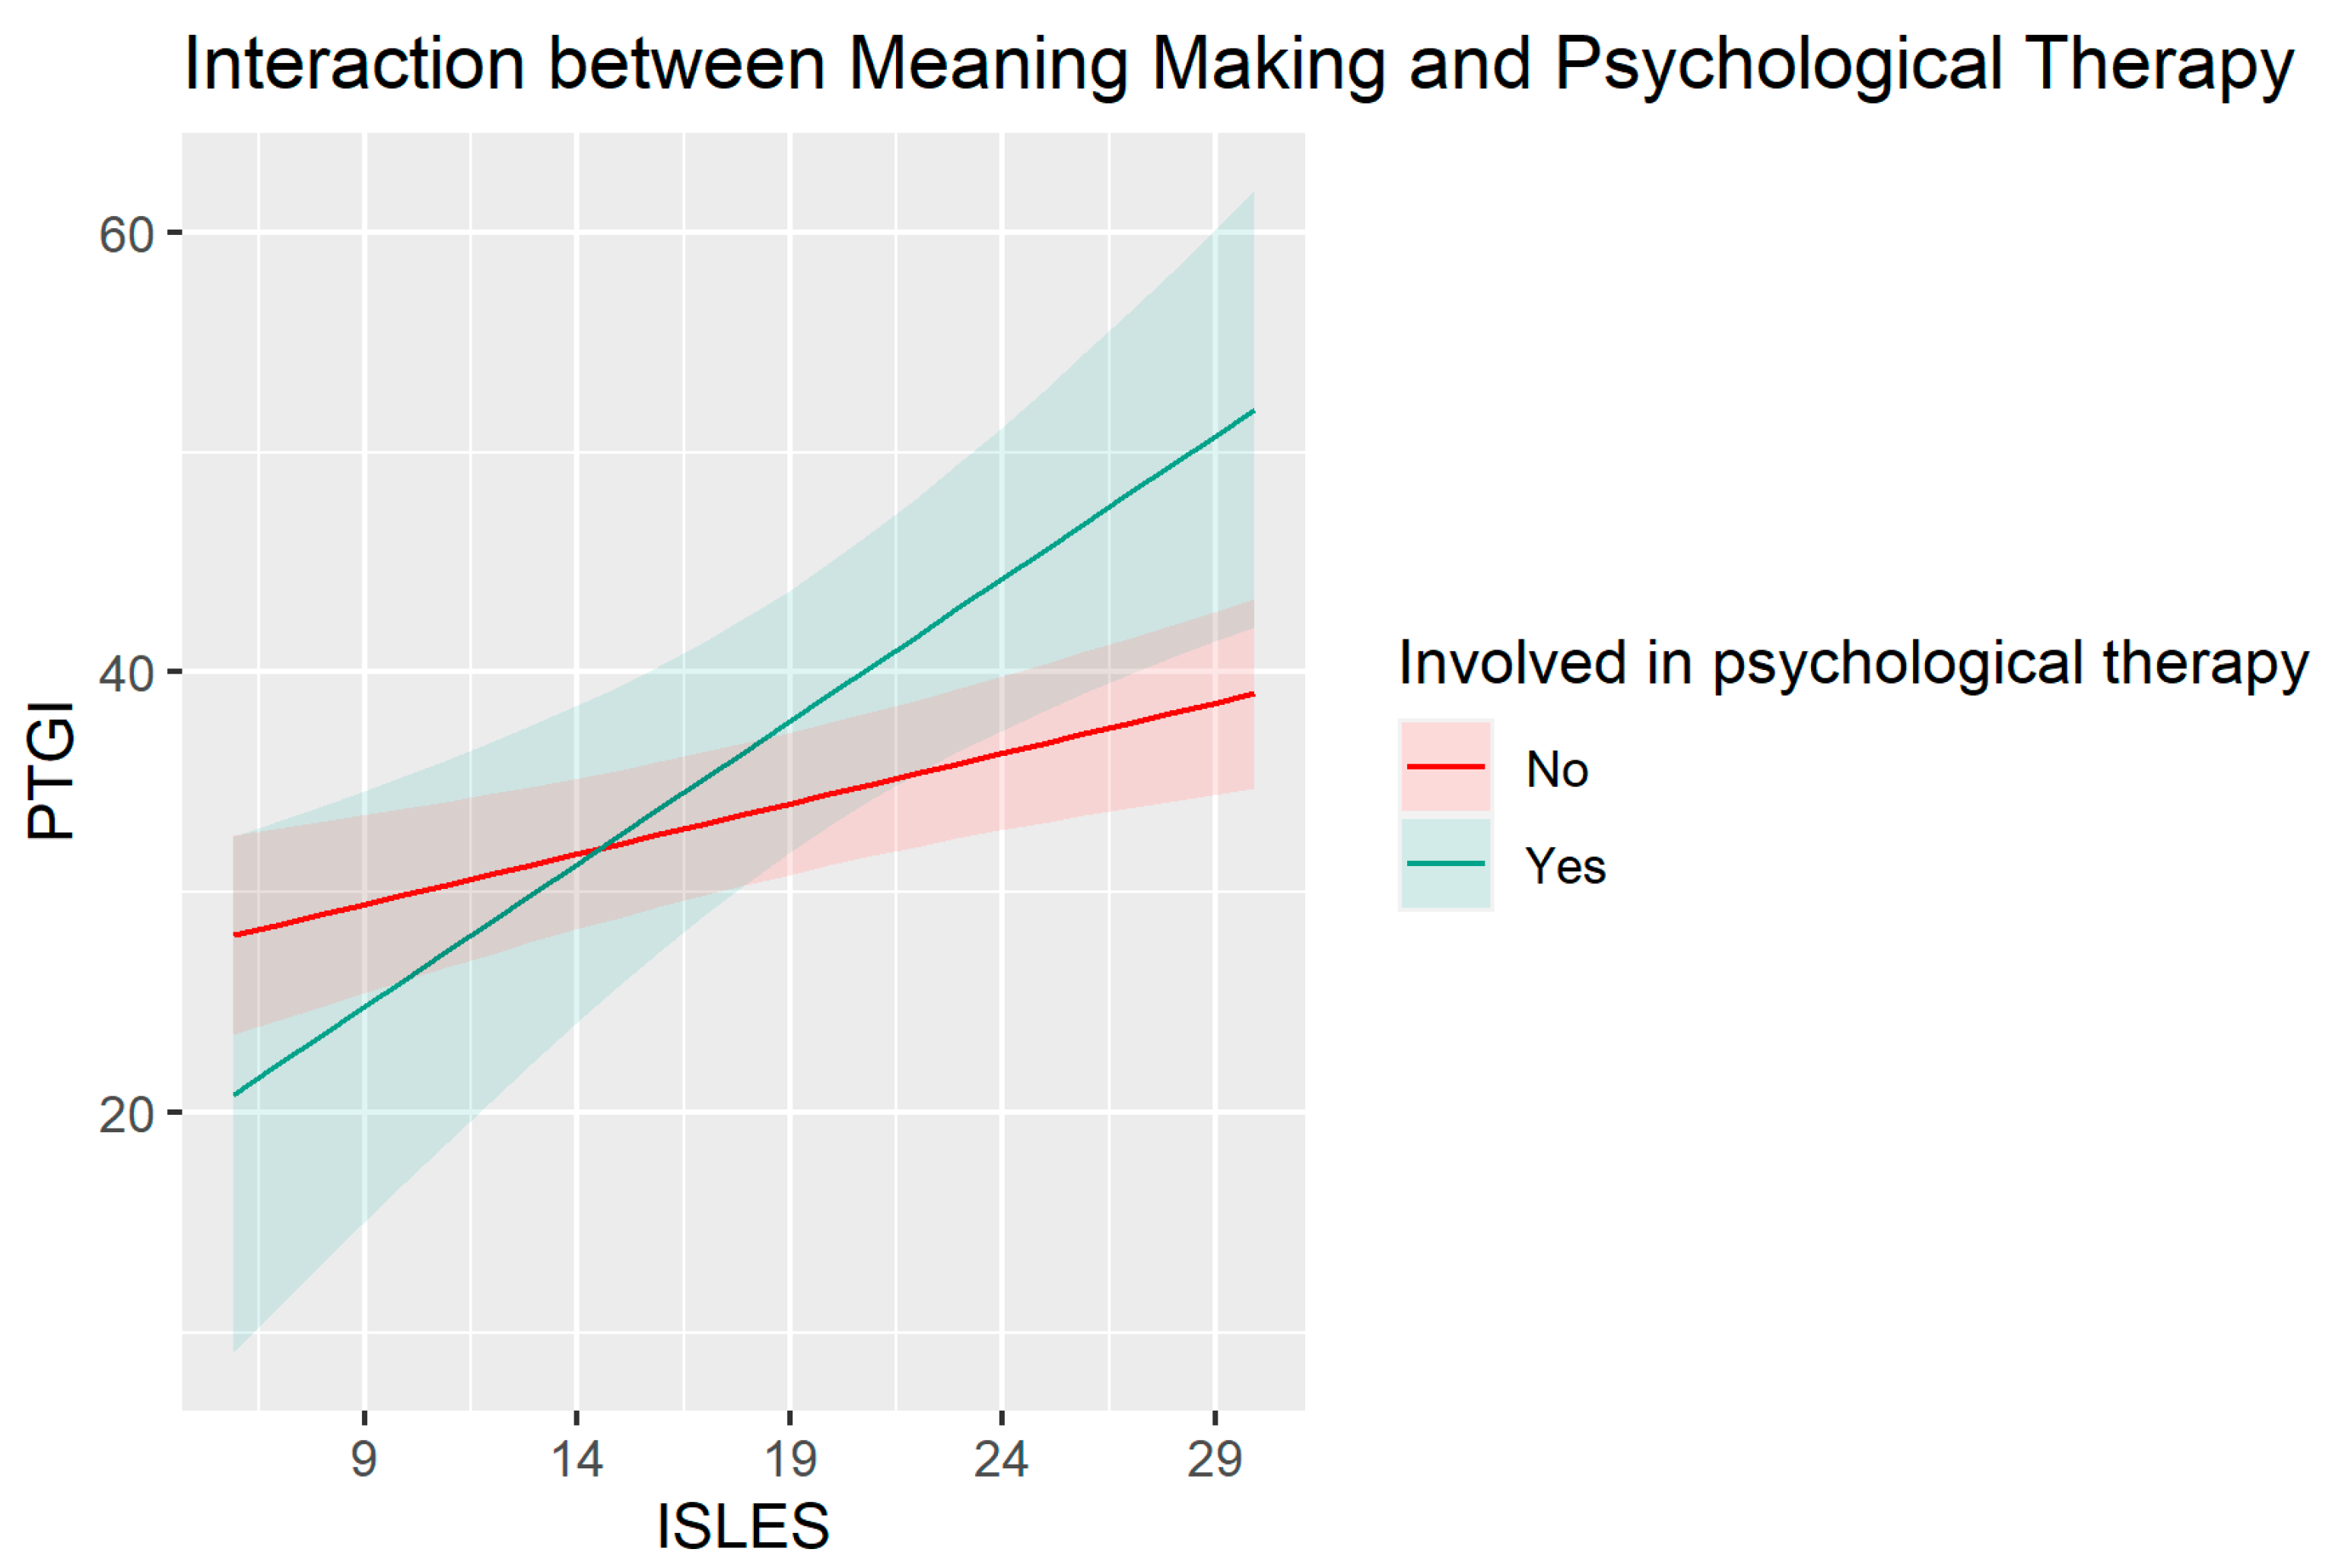Click the right end of the red line
2329x1568 pixels.
coord(1252,694)
